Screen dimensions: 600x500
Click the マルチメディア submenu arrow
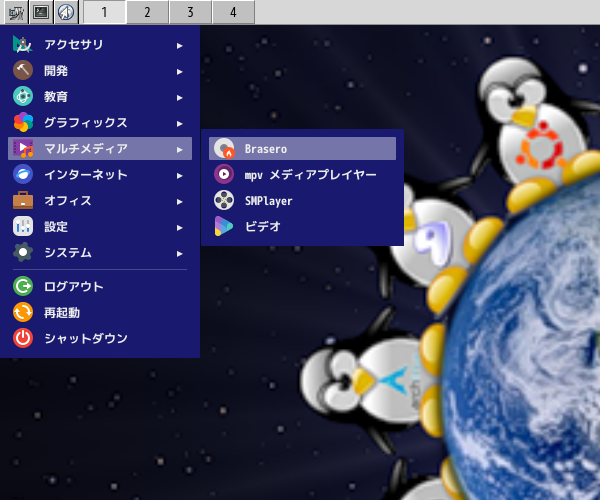tap(179, 150)
